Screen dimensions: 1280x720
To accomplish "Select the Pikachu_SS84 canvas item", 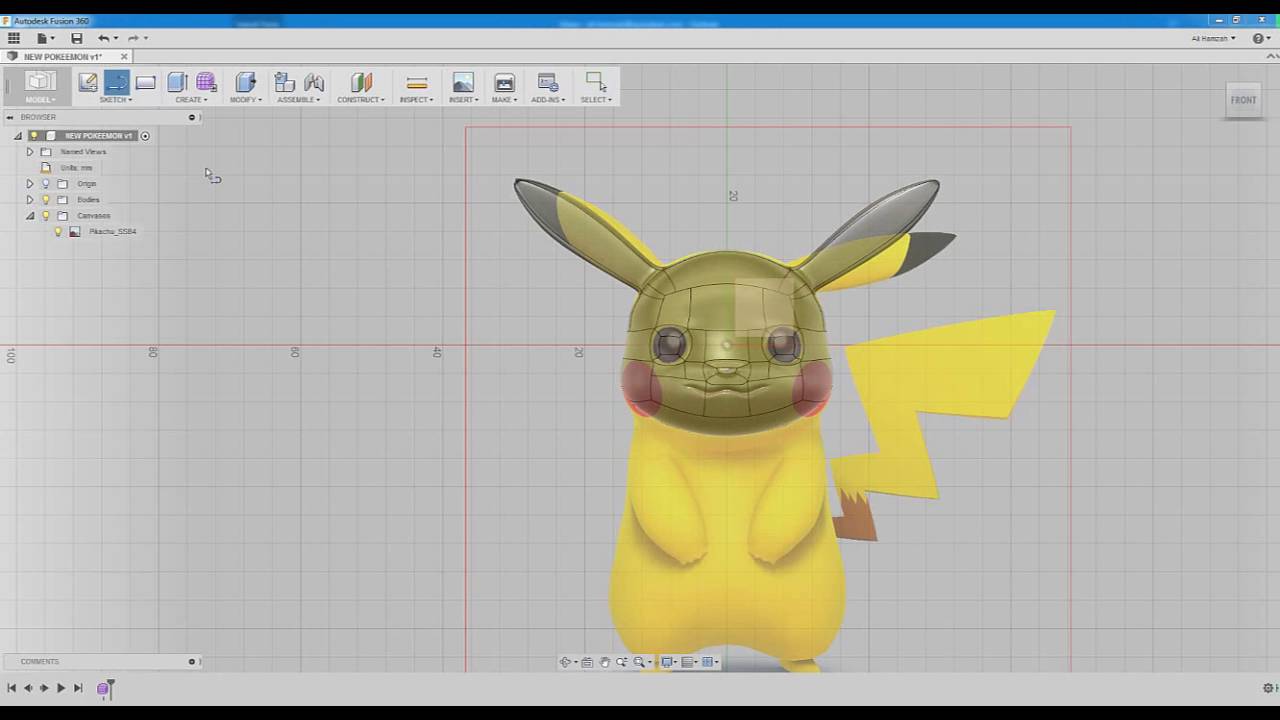I will tap(112, 232).
